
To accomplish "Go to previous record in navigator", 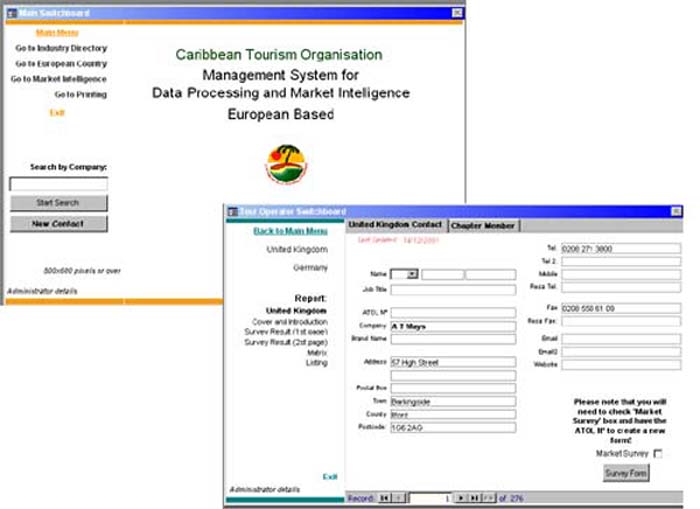I will click(399, 498).
